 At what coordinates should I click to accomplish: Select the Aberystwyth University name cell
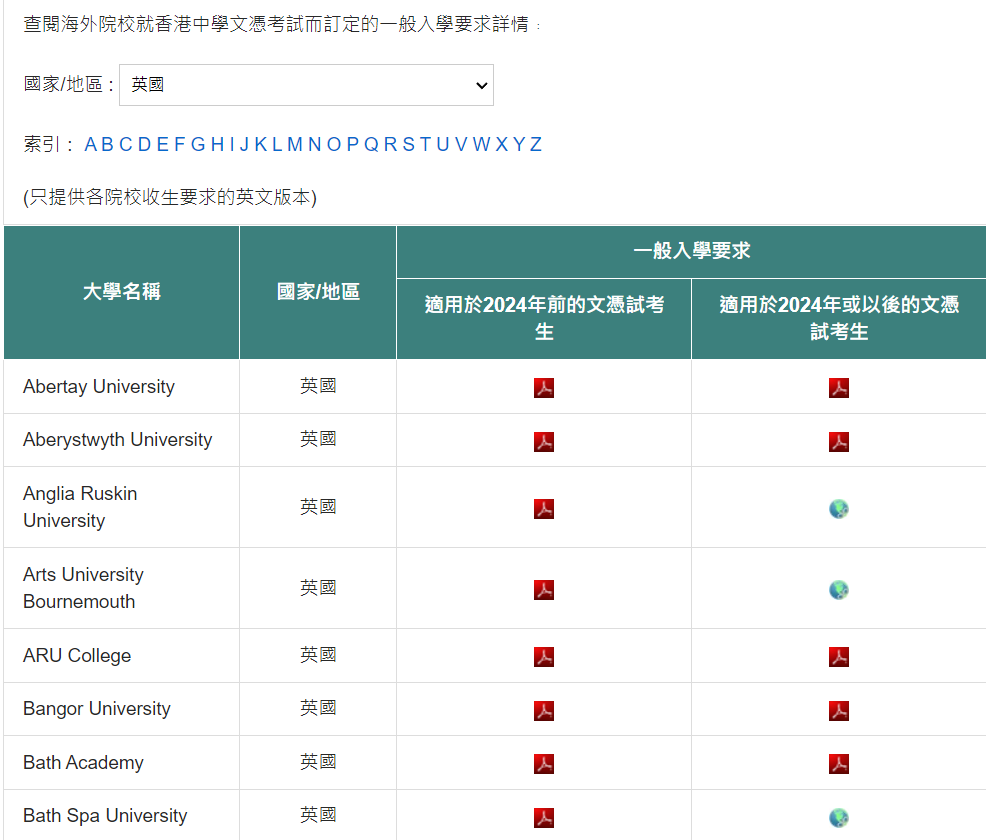(121, 440)
